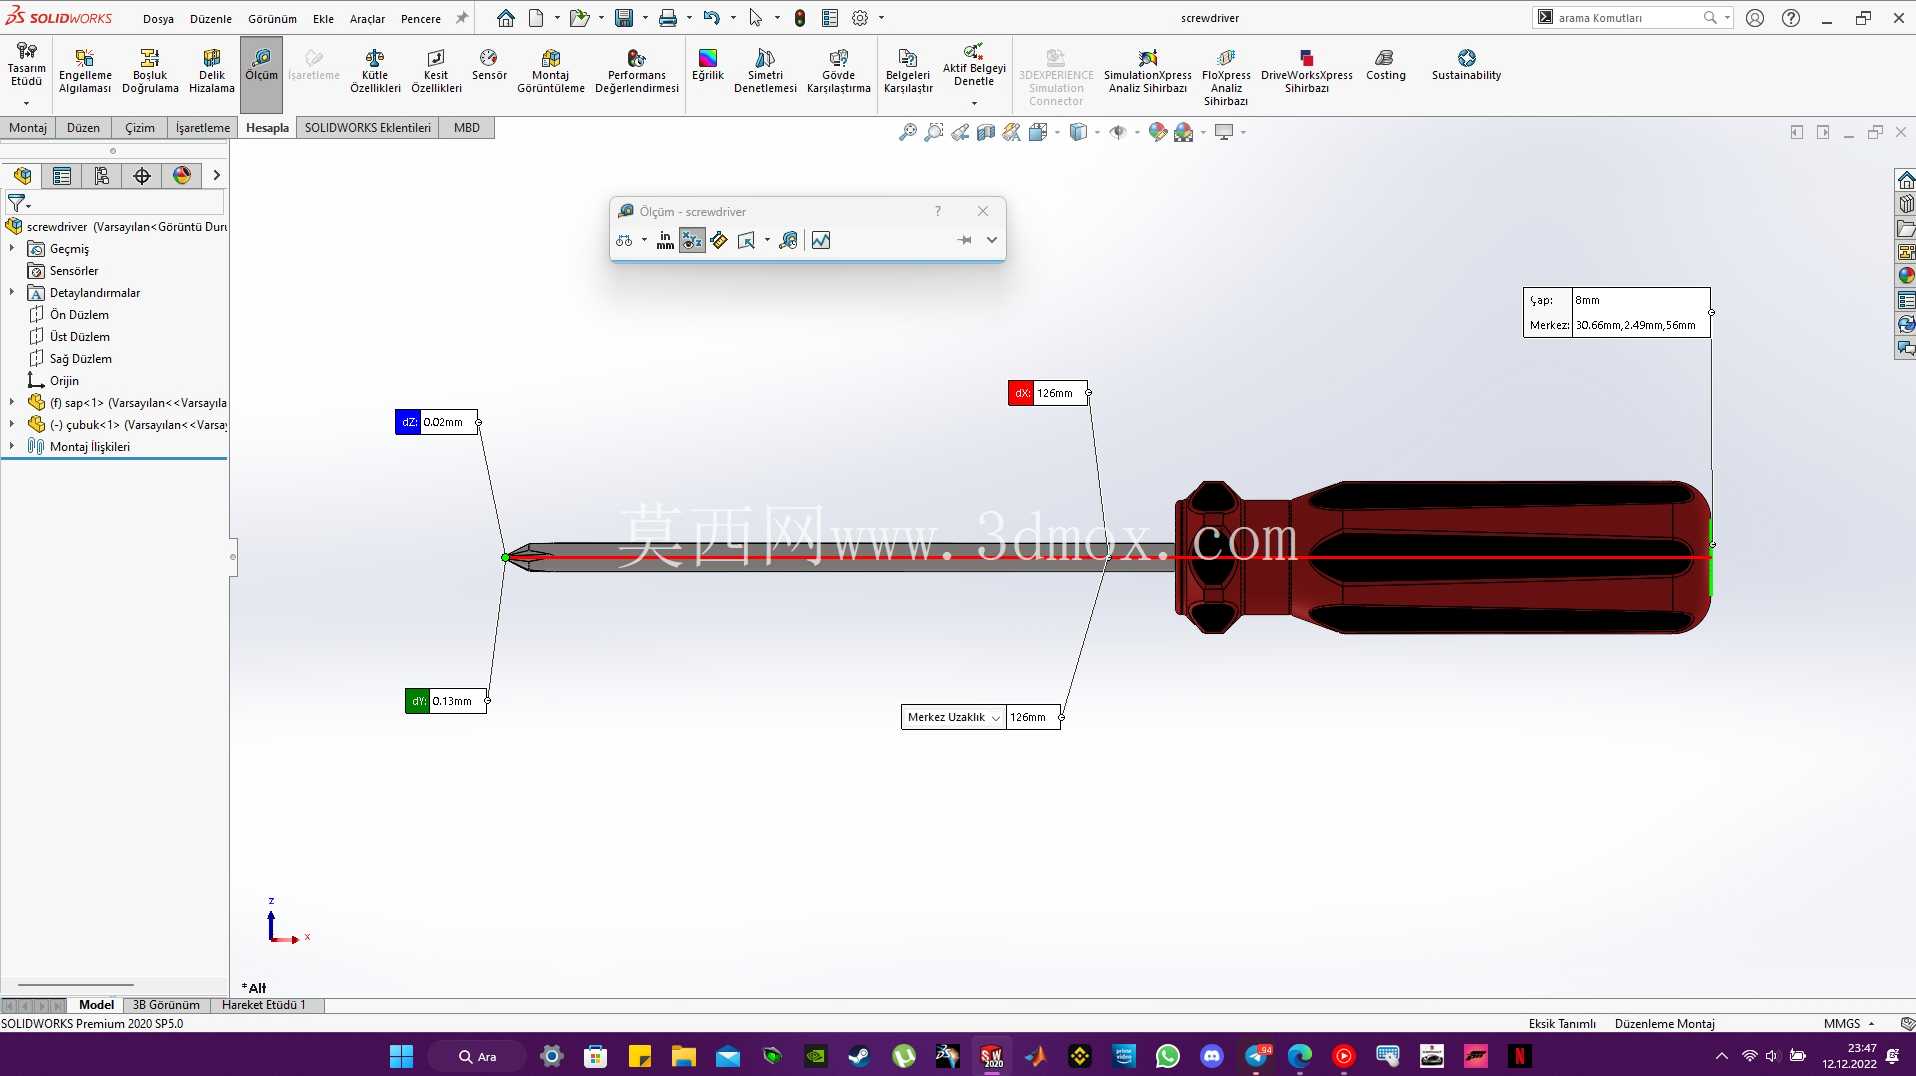The height and width of the screenshot is (1076, 1916).
Task: Select Orijin in feature tree
Action: [64, 380]
